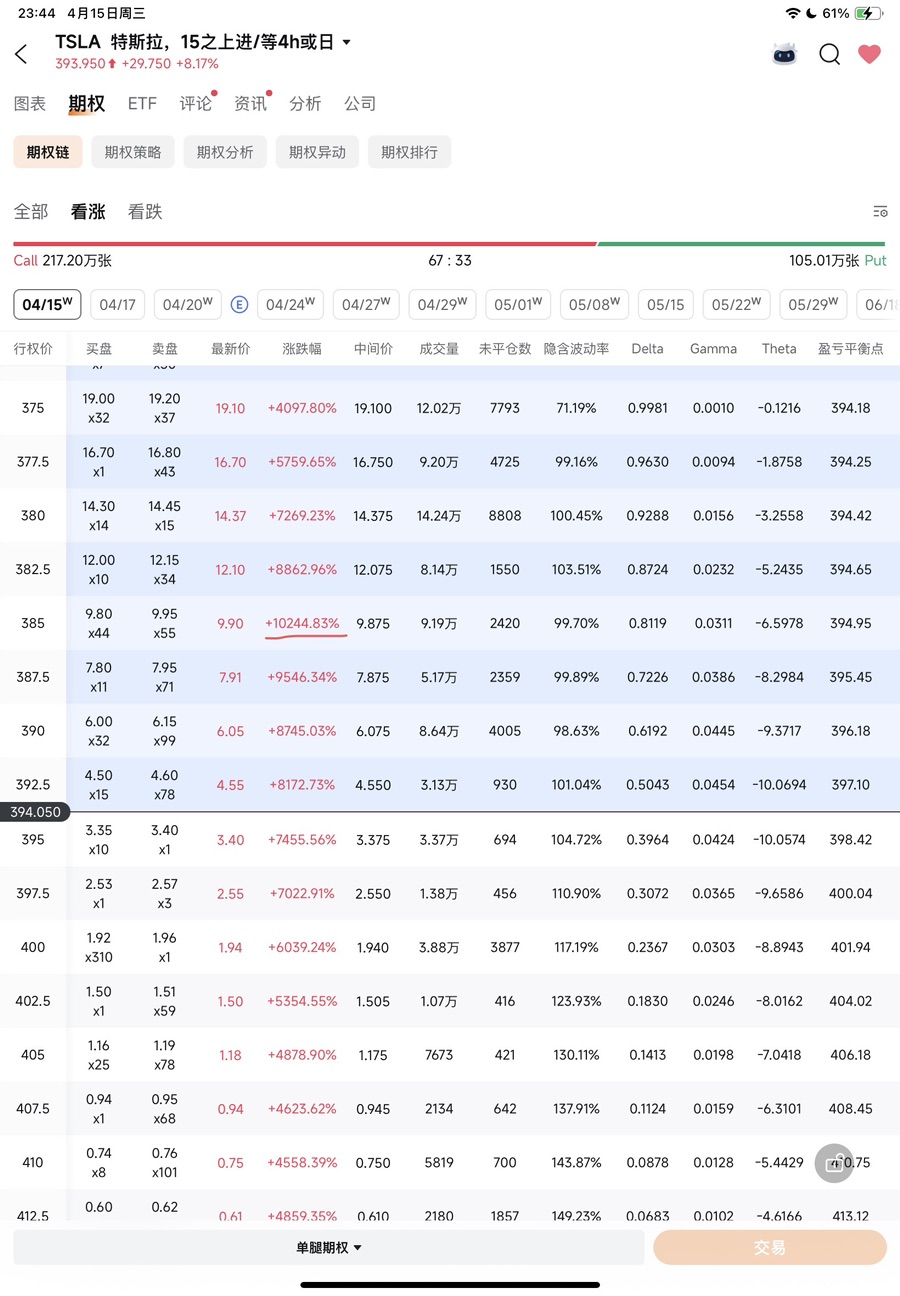Open the option chain settings list icon
900x1296 pixels.
[x=880, y=212]
